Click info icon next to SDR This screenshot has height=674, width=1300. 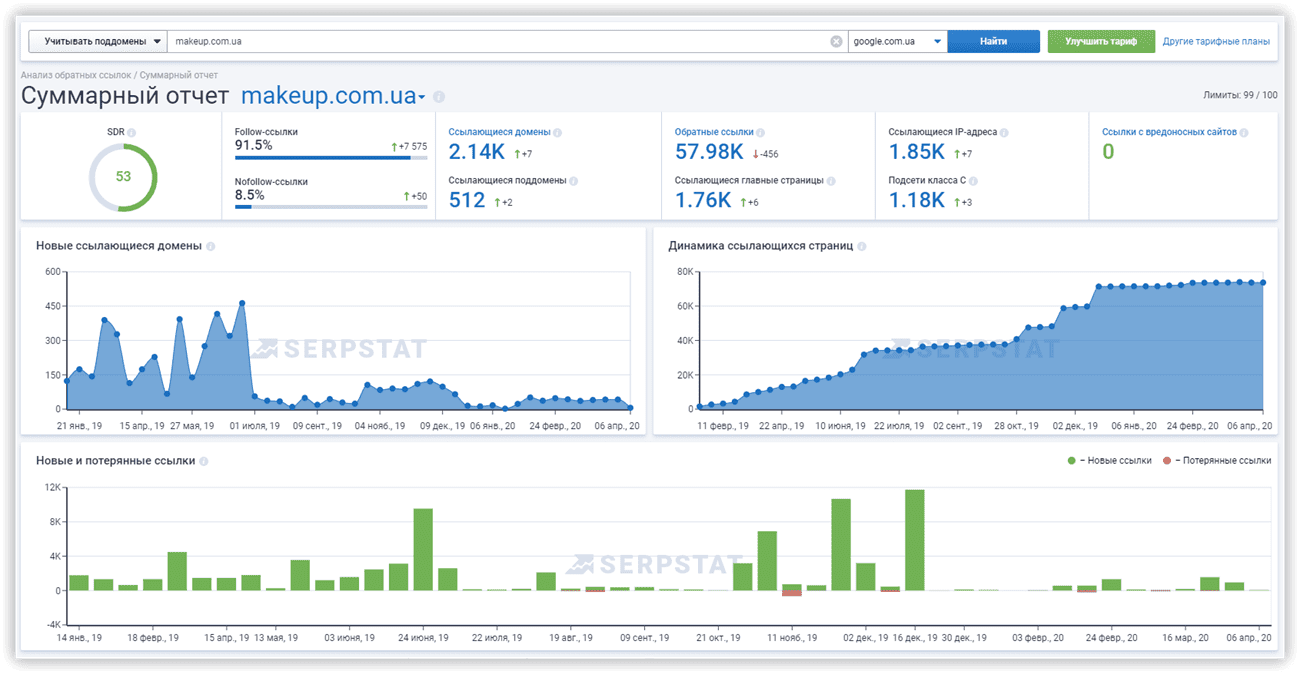point(132,132)
